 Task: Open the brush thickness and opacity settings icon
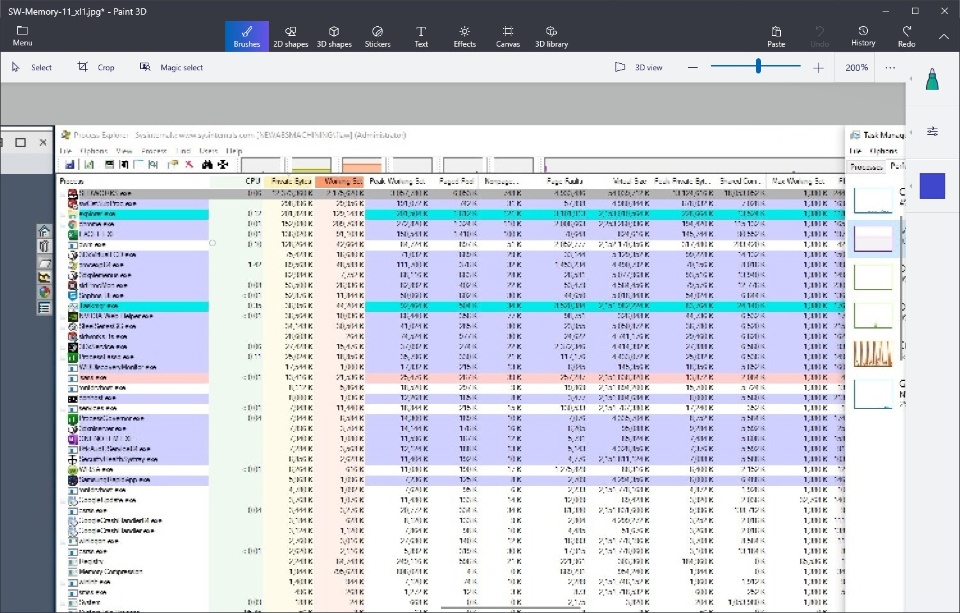pyautogui.click(x=932, y=131)
